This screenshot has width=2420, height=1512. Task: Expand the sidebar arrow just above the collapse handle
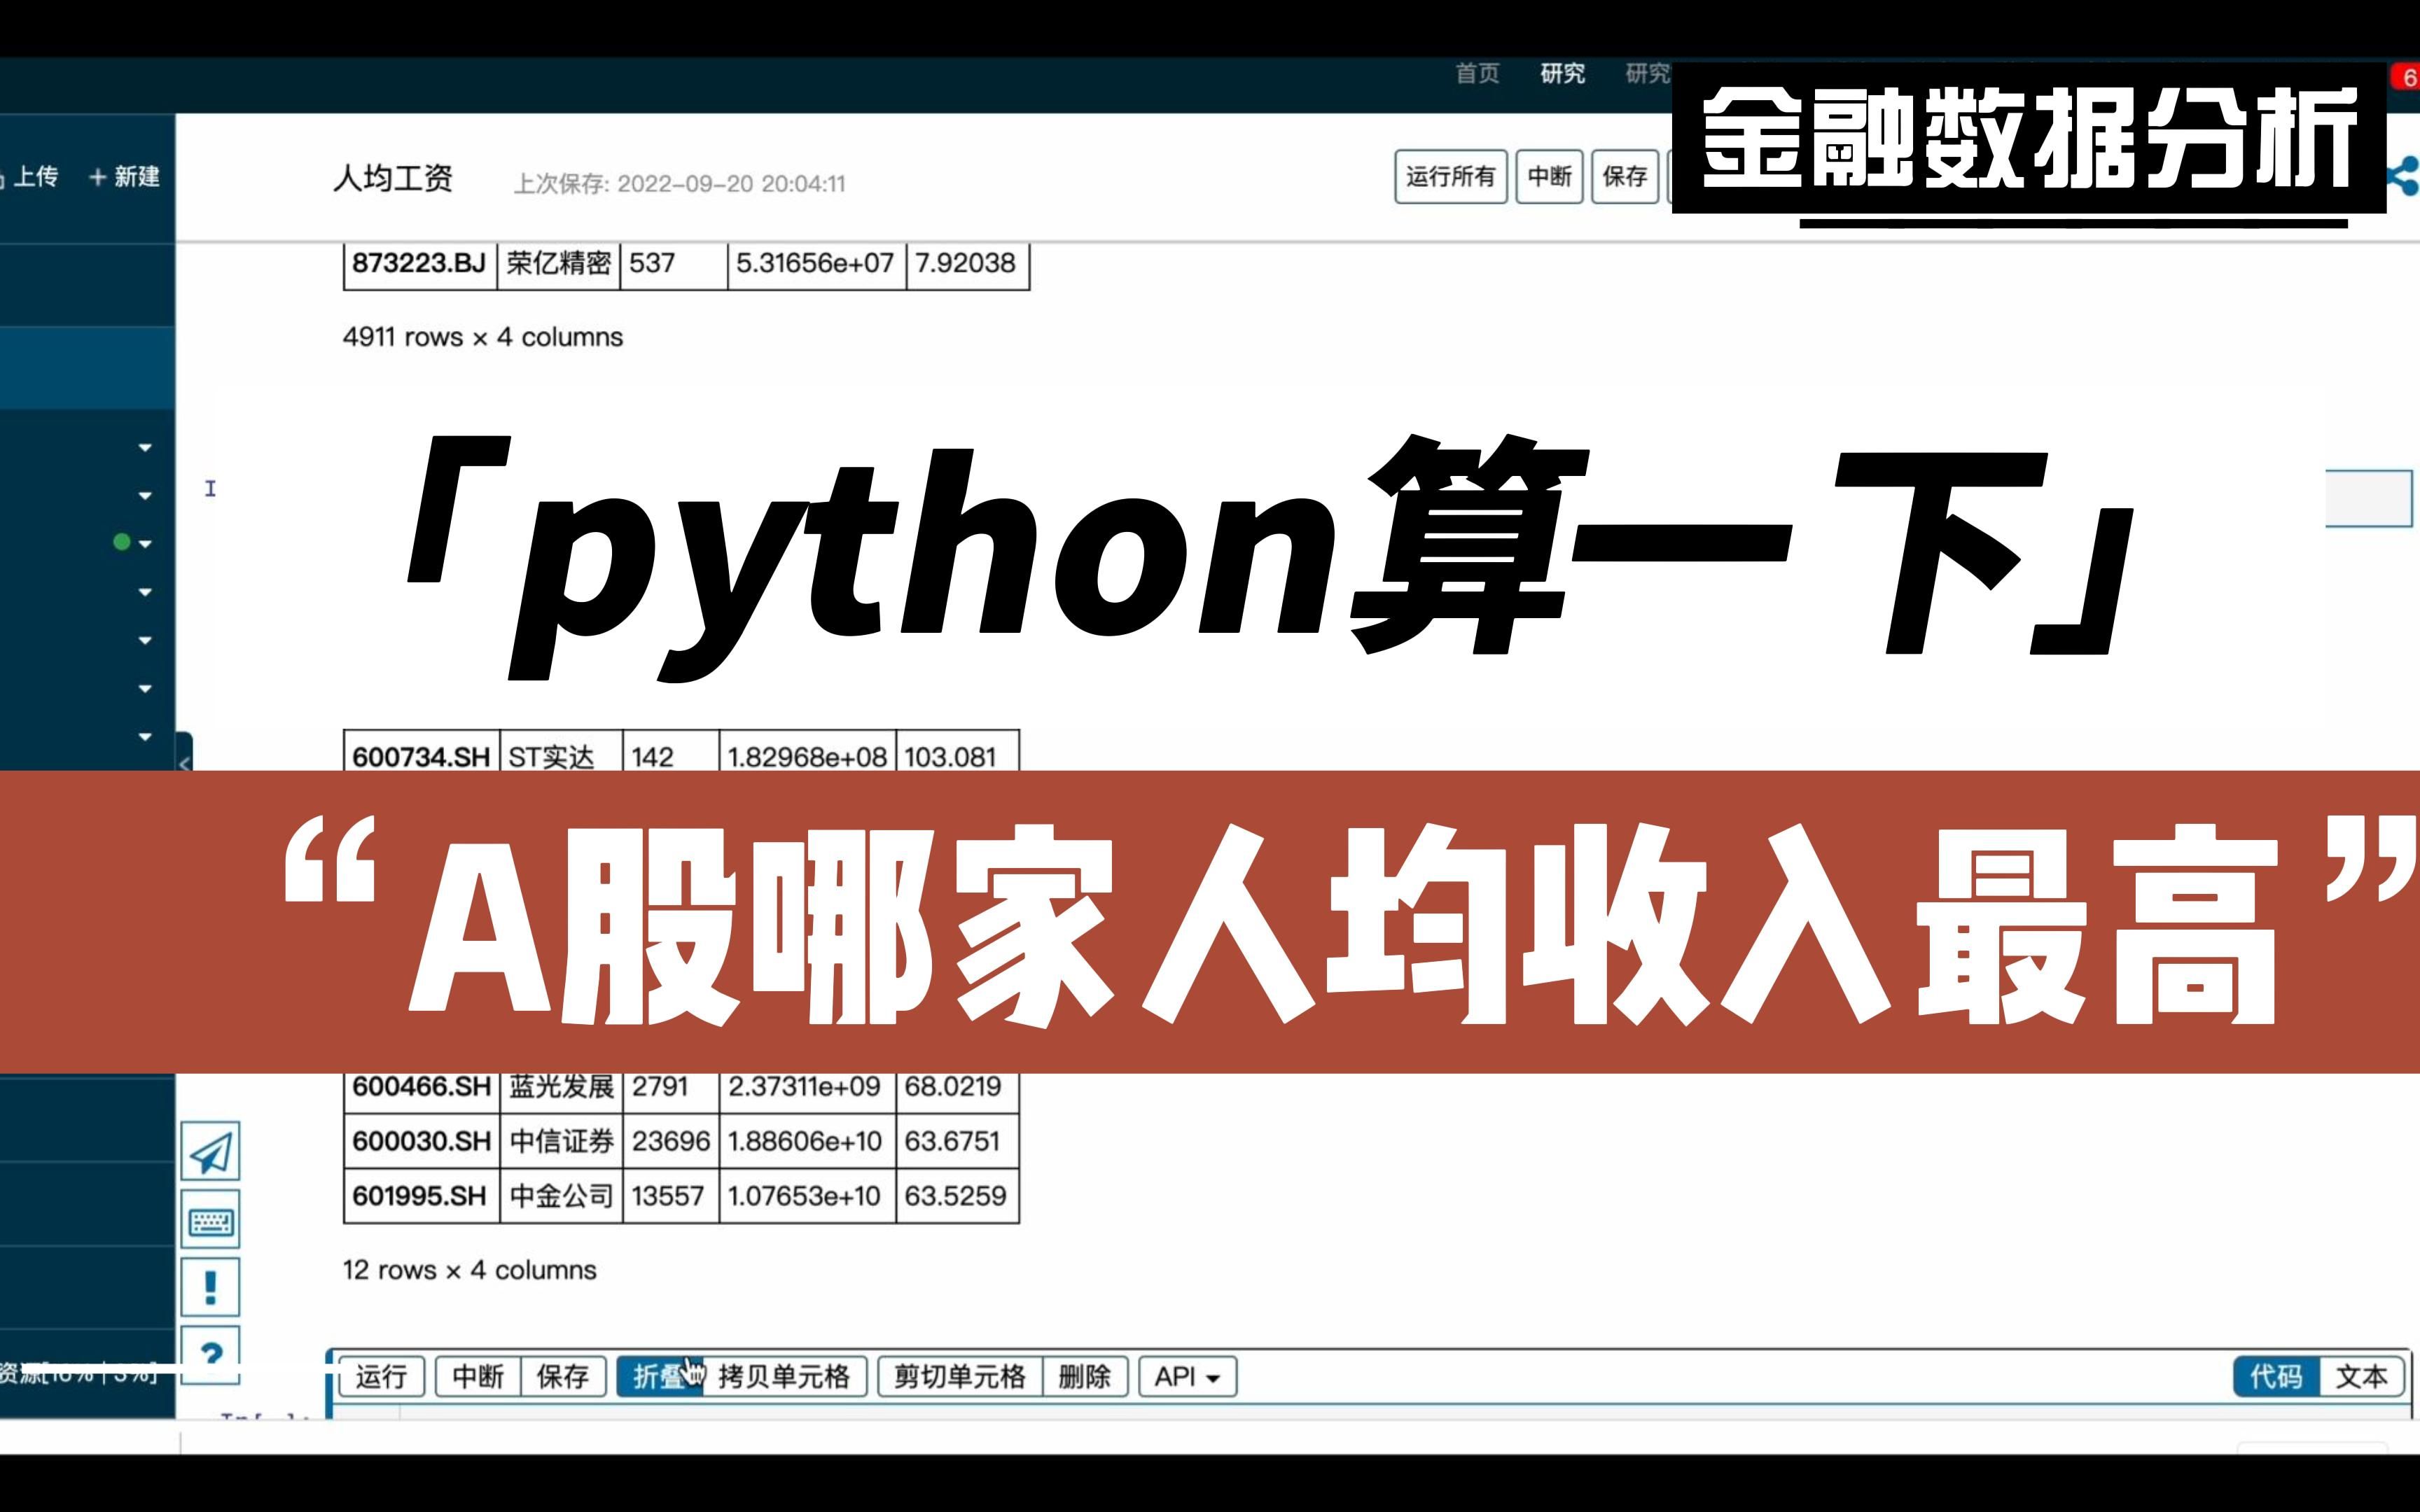point(145,736)
